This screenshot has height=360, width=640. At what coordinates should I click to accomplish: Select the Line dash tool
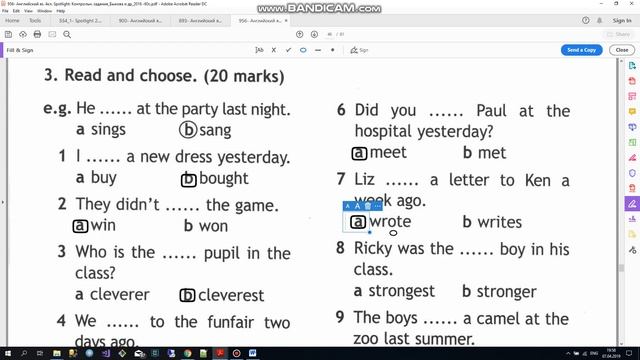pos(318,50)
